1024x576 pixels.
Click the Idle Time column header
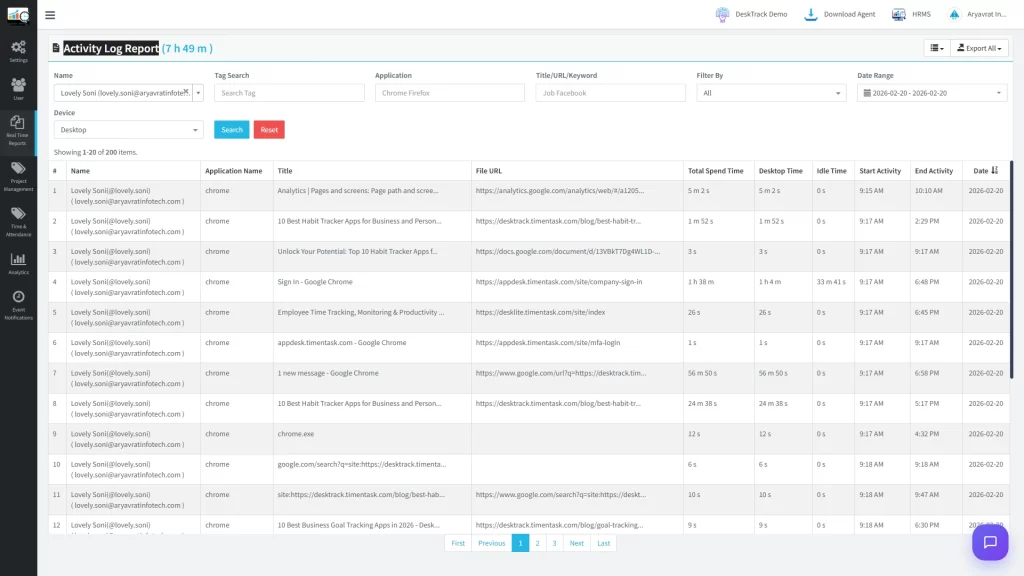pyautogui.click(x=831, y=170)
